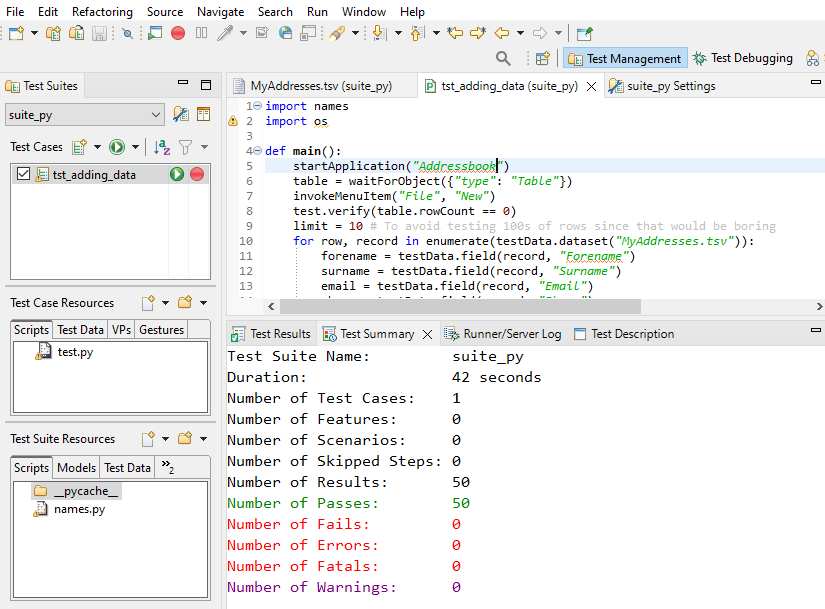This screenshot has width=825, height=609.
Task: Run all test cases with the play icon
Action: tap(117, 147)
